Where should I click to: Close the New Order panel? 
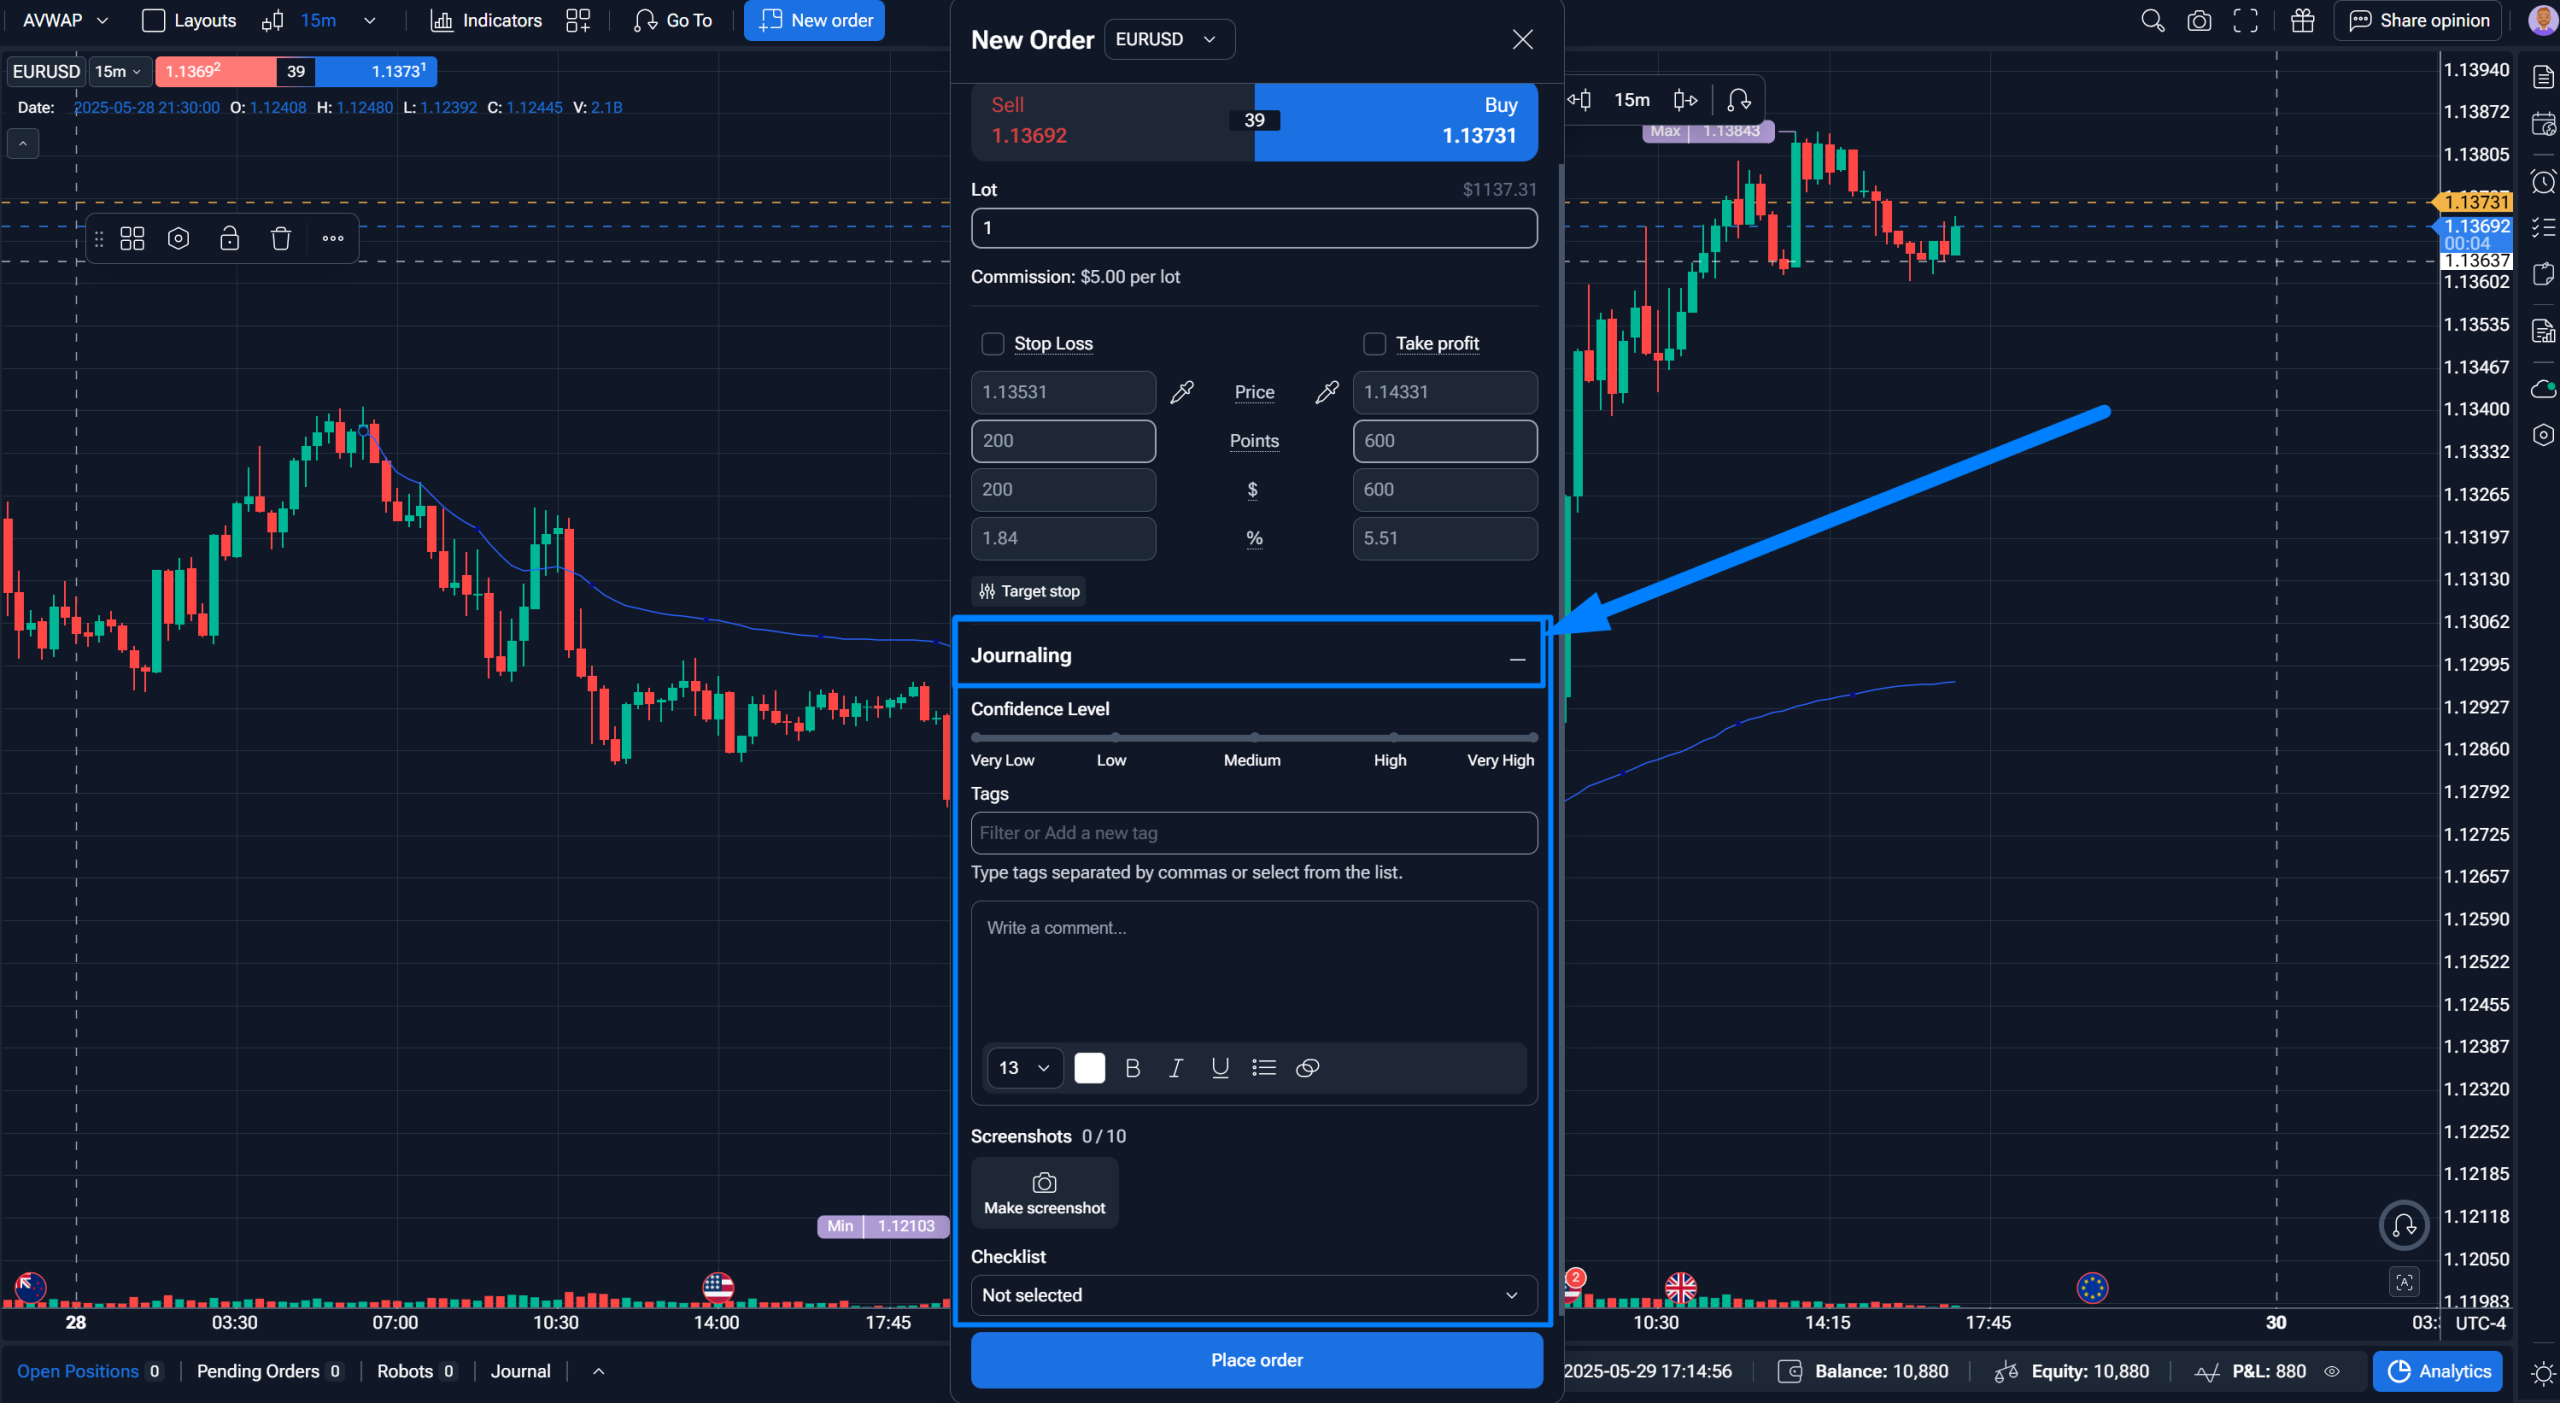click(1522, 39)
